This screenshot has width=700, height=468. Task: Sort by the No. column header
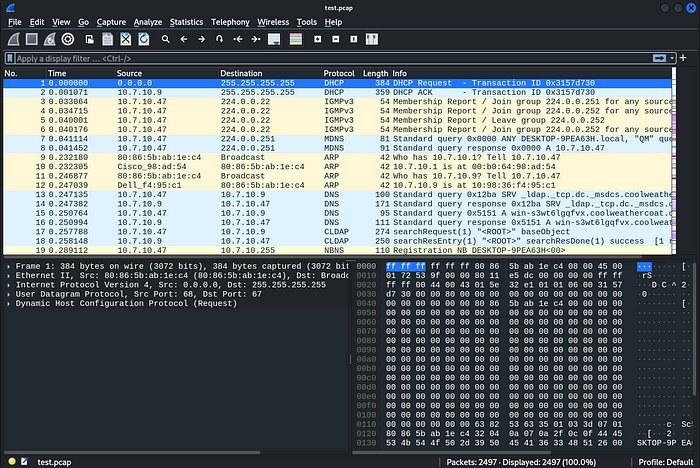tap(25, 73)
